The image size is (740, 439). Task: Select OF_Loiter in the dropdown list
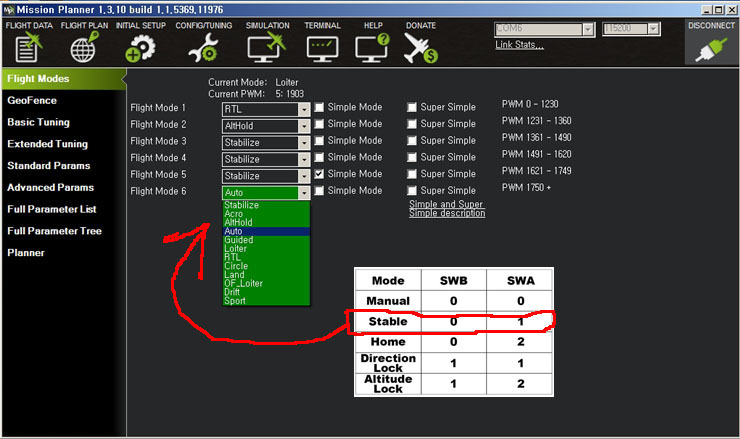(x=266, y=283)
